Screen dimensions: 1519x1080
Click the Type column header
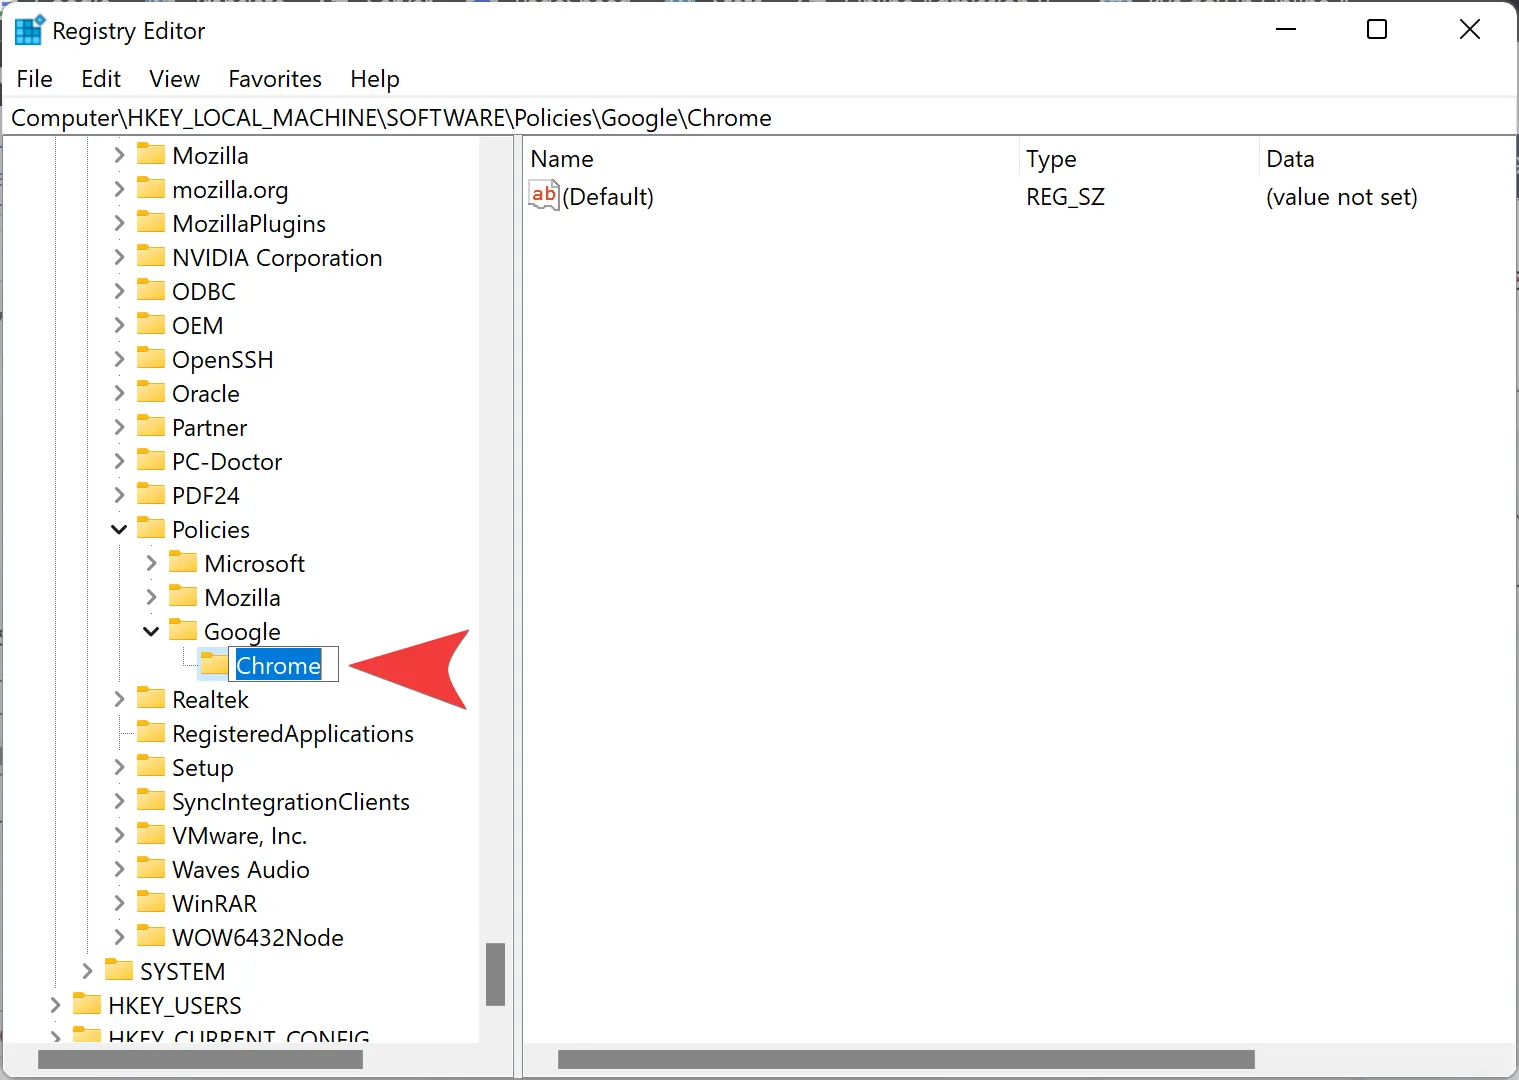(1050, 158)
